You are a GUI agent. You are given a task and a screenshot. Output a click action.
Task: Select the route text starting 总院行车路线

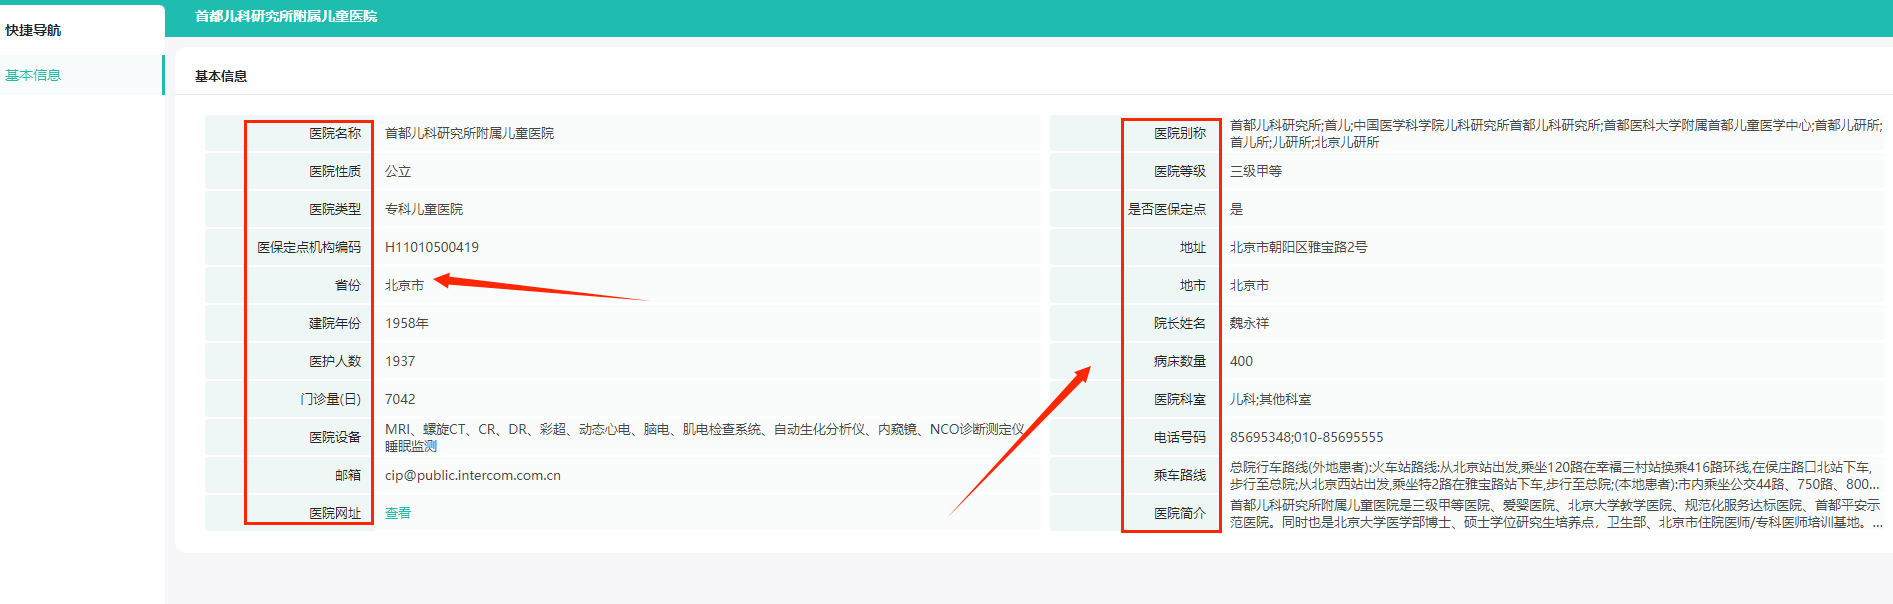[x=1554, y=475]
